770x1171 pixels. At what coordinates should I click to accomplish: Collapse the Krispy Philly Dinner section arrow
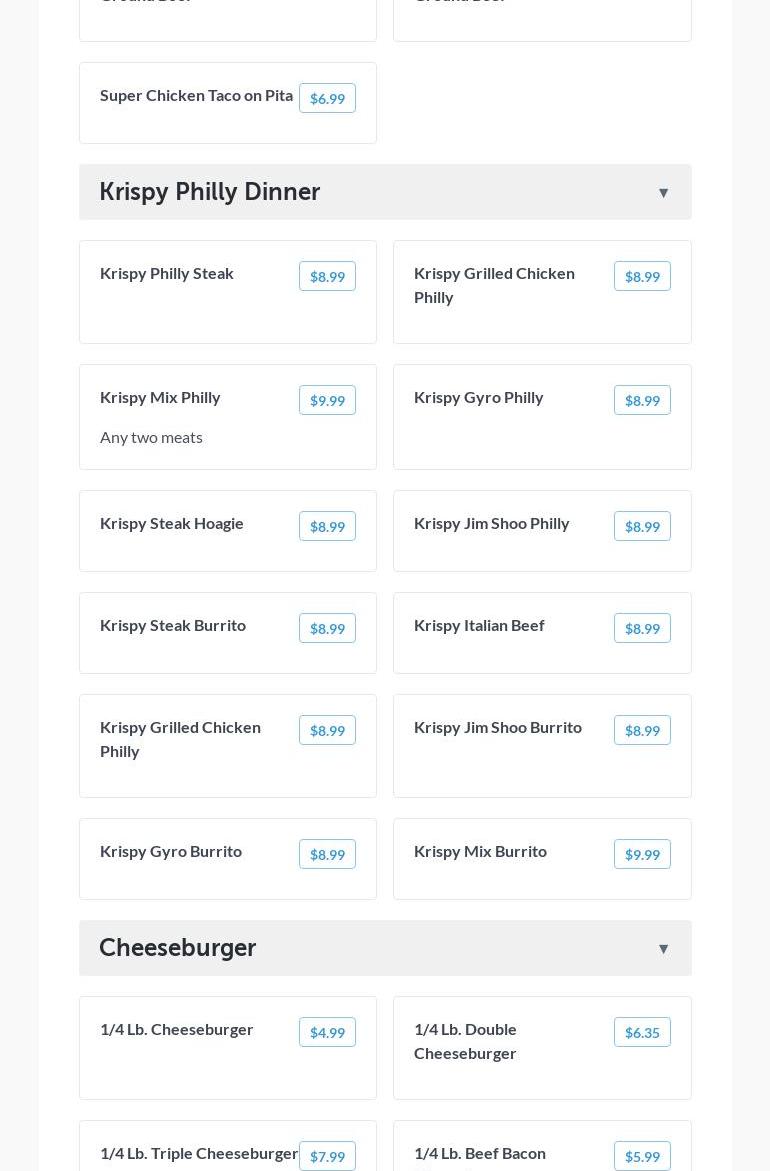(x=663, y=193)
